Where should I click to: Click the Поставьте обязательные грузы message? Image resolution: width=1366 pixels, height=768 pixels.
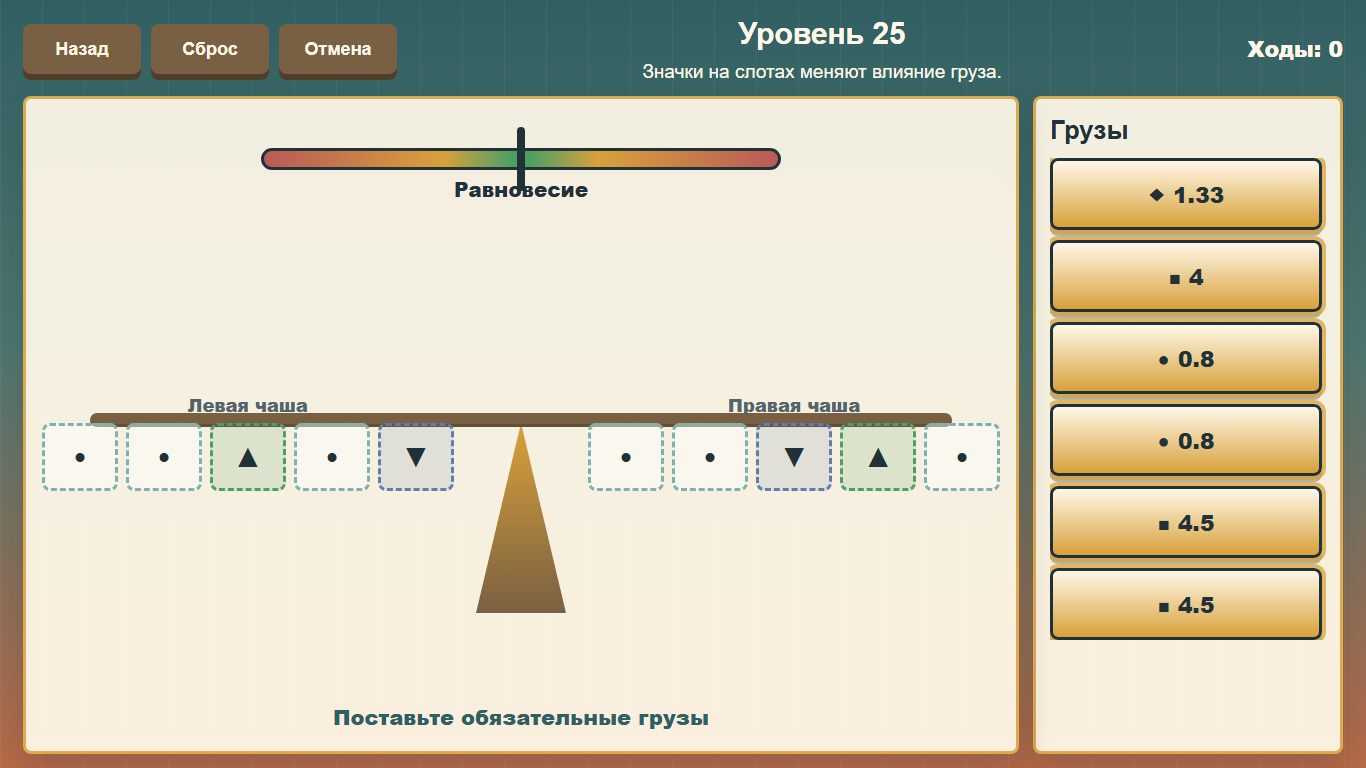(x=521, y=718)
